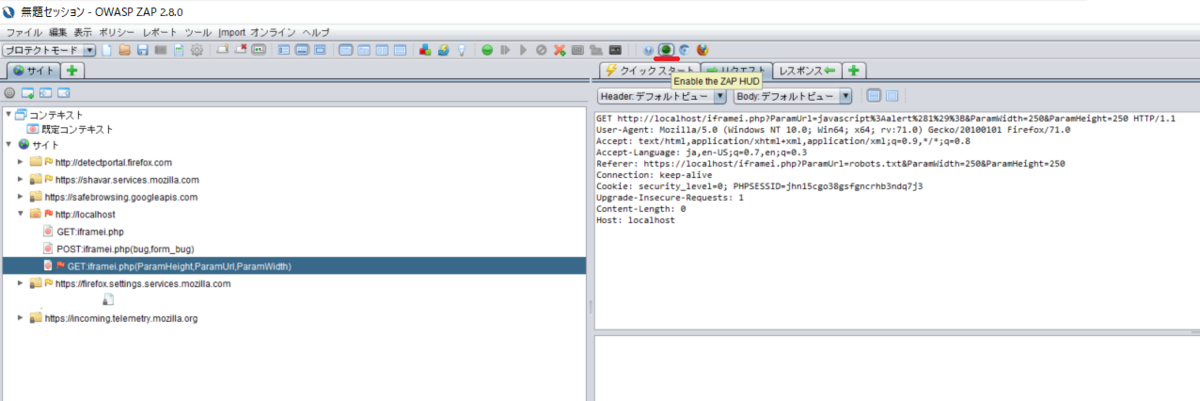Collapse the http://localhost tree node
The width and height of the screenshot is (1200, 401).
click(21, 214)
